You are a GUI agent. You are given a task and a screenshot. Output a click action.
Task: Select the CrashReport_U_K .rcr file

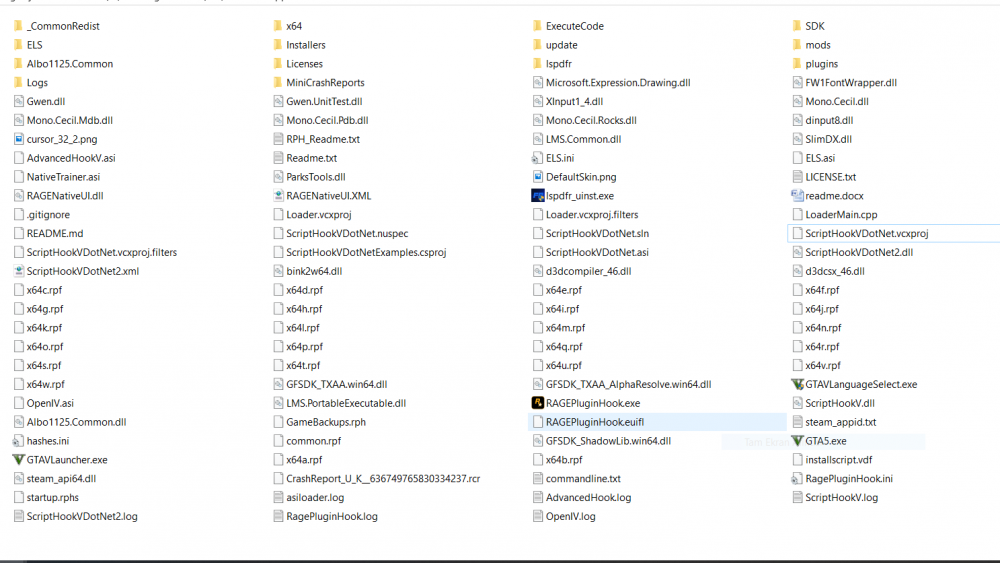(x=383, y=478)
